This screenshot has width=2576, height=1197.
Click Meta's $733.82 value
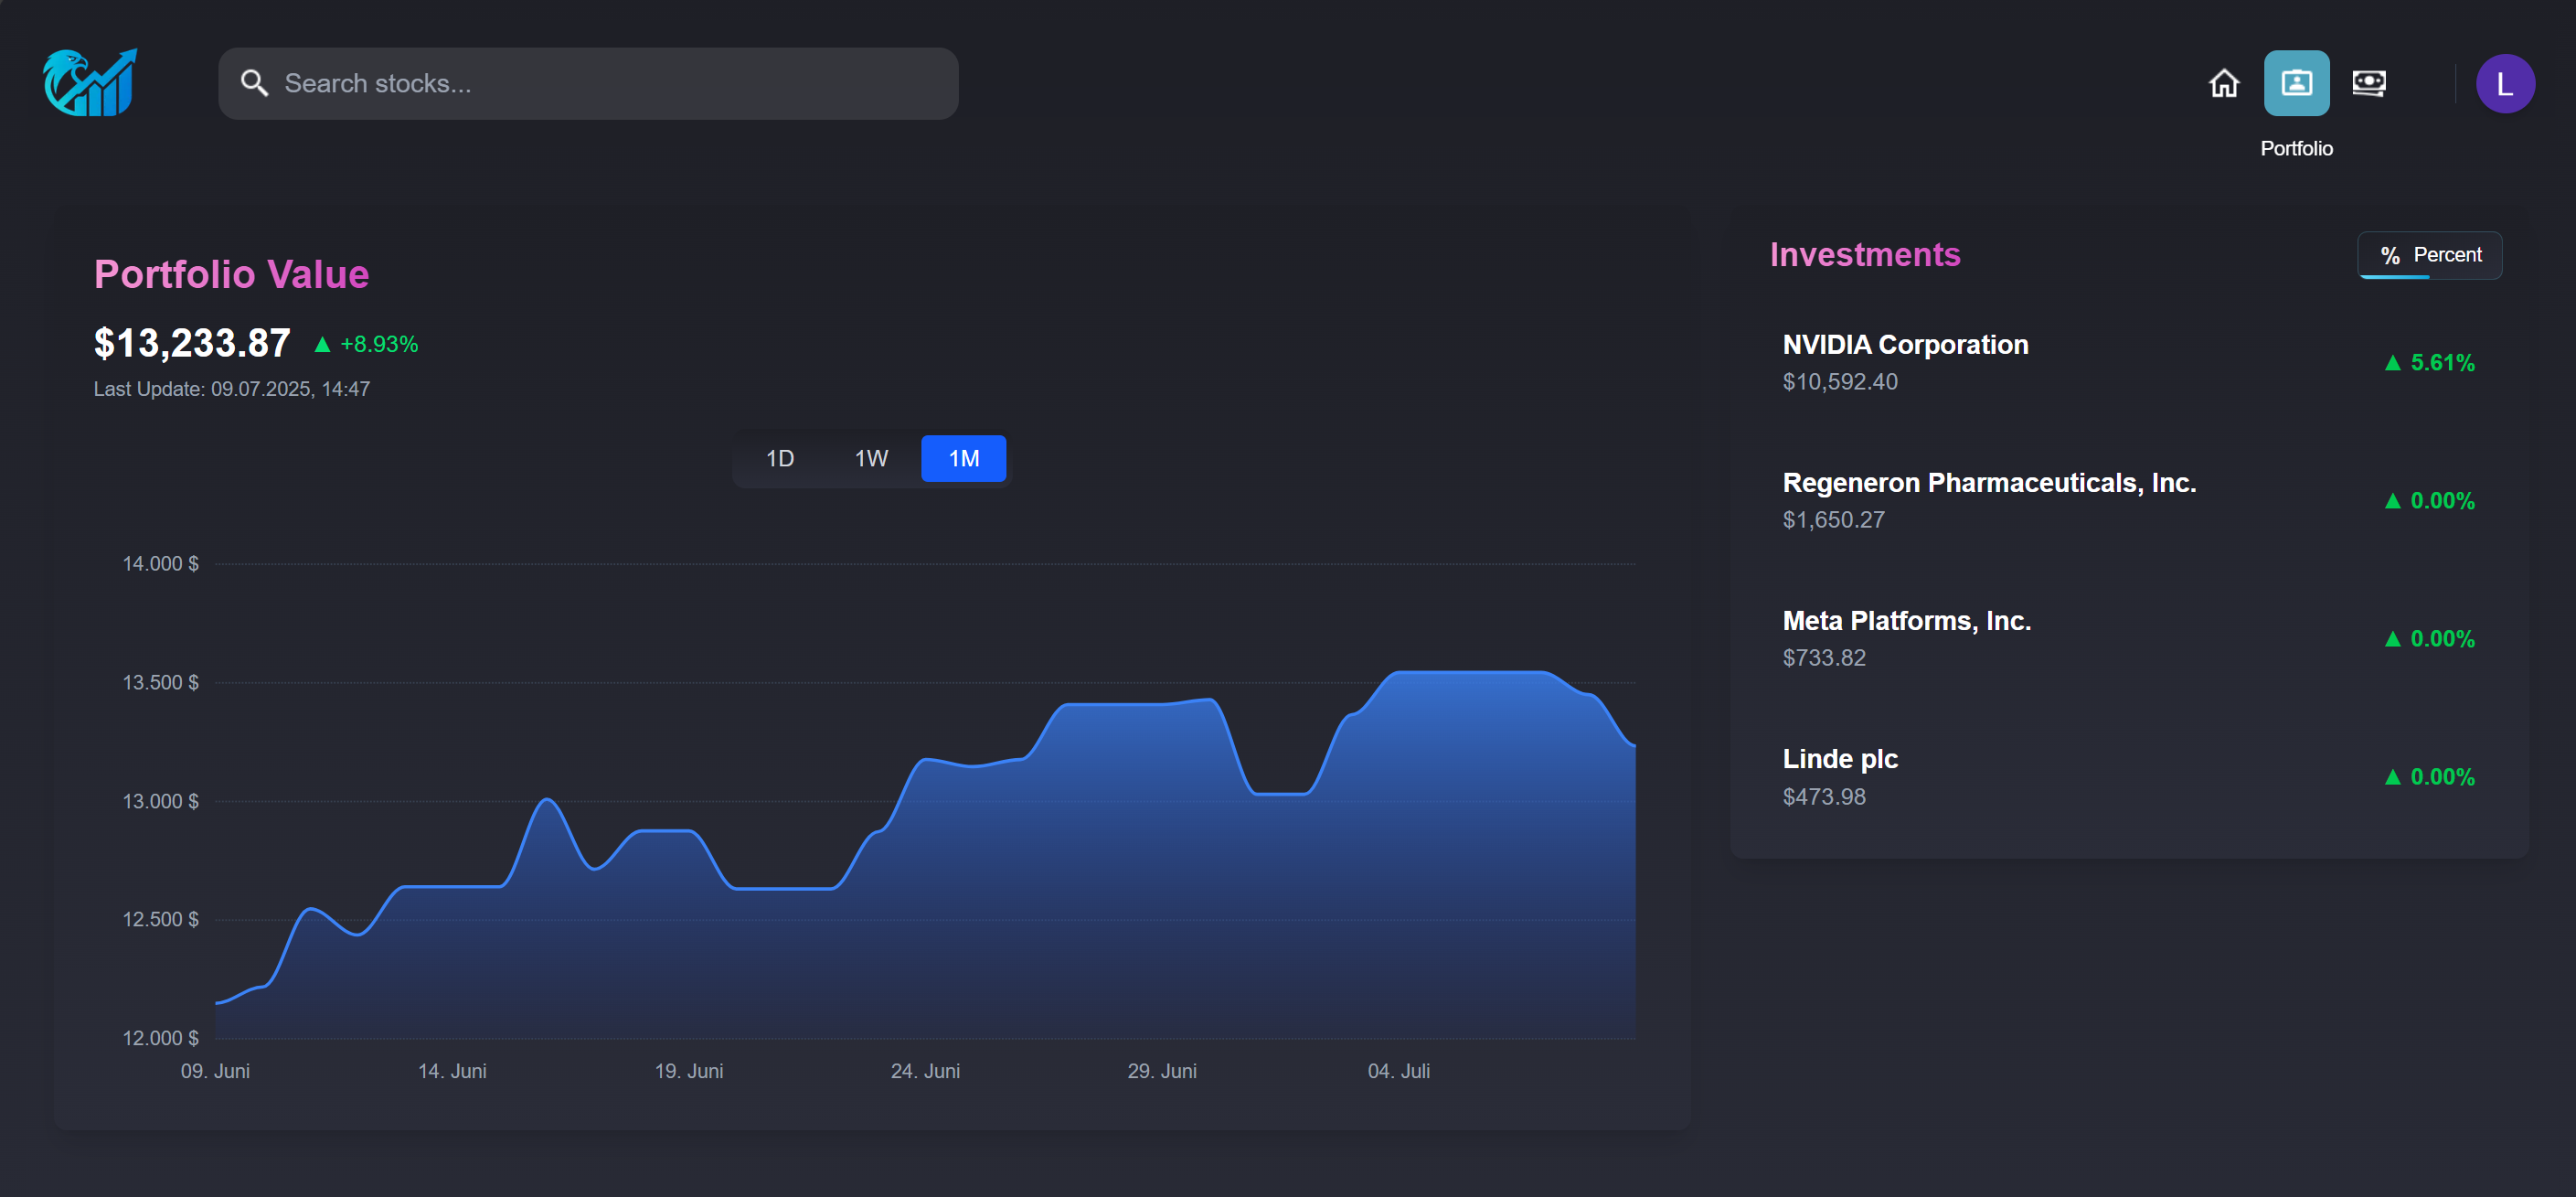[1824, 658]
